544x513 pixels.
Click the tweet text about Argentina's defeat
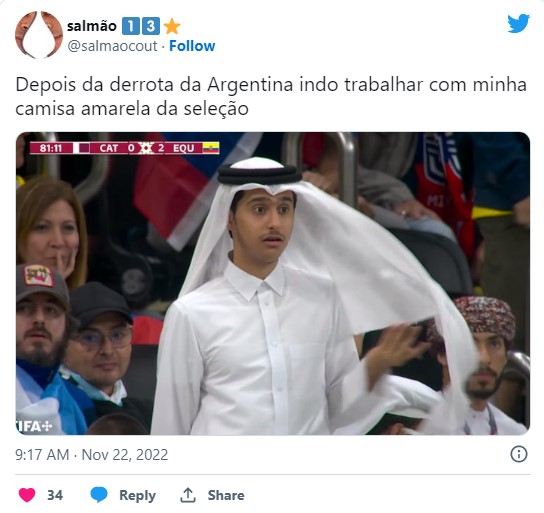(271, 96)
